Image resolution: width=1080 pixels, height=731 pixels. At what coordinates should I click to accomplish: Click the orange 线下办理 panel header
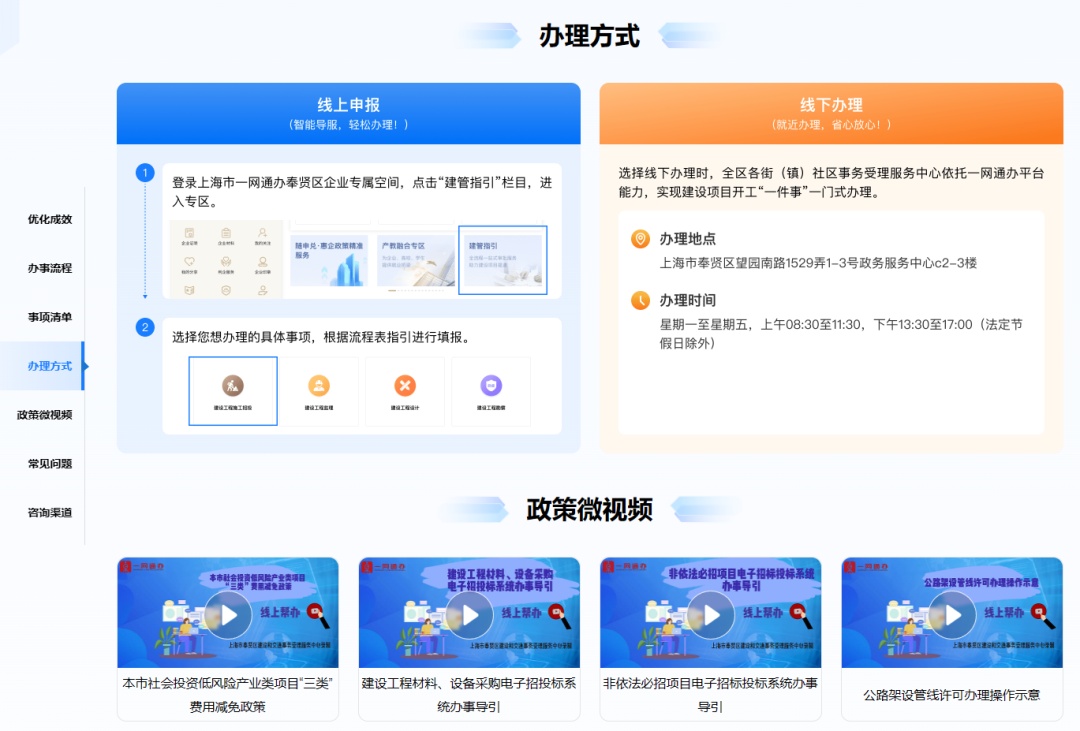pos(831,114)
